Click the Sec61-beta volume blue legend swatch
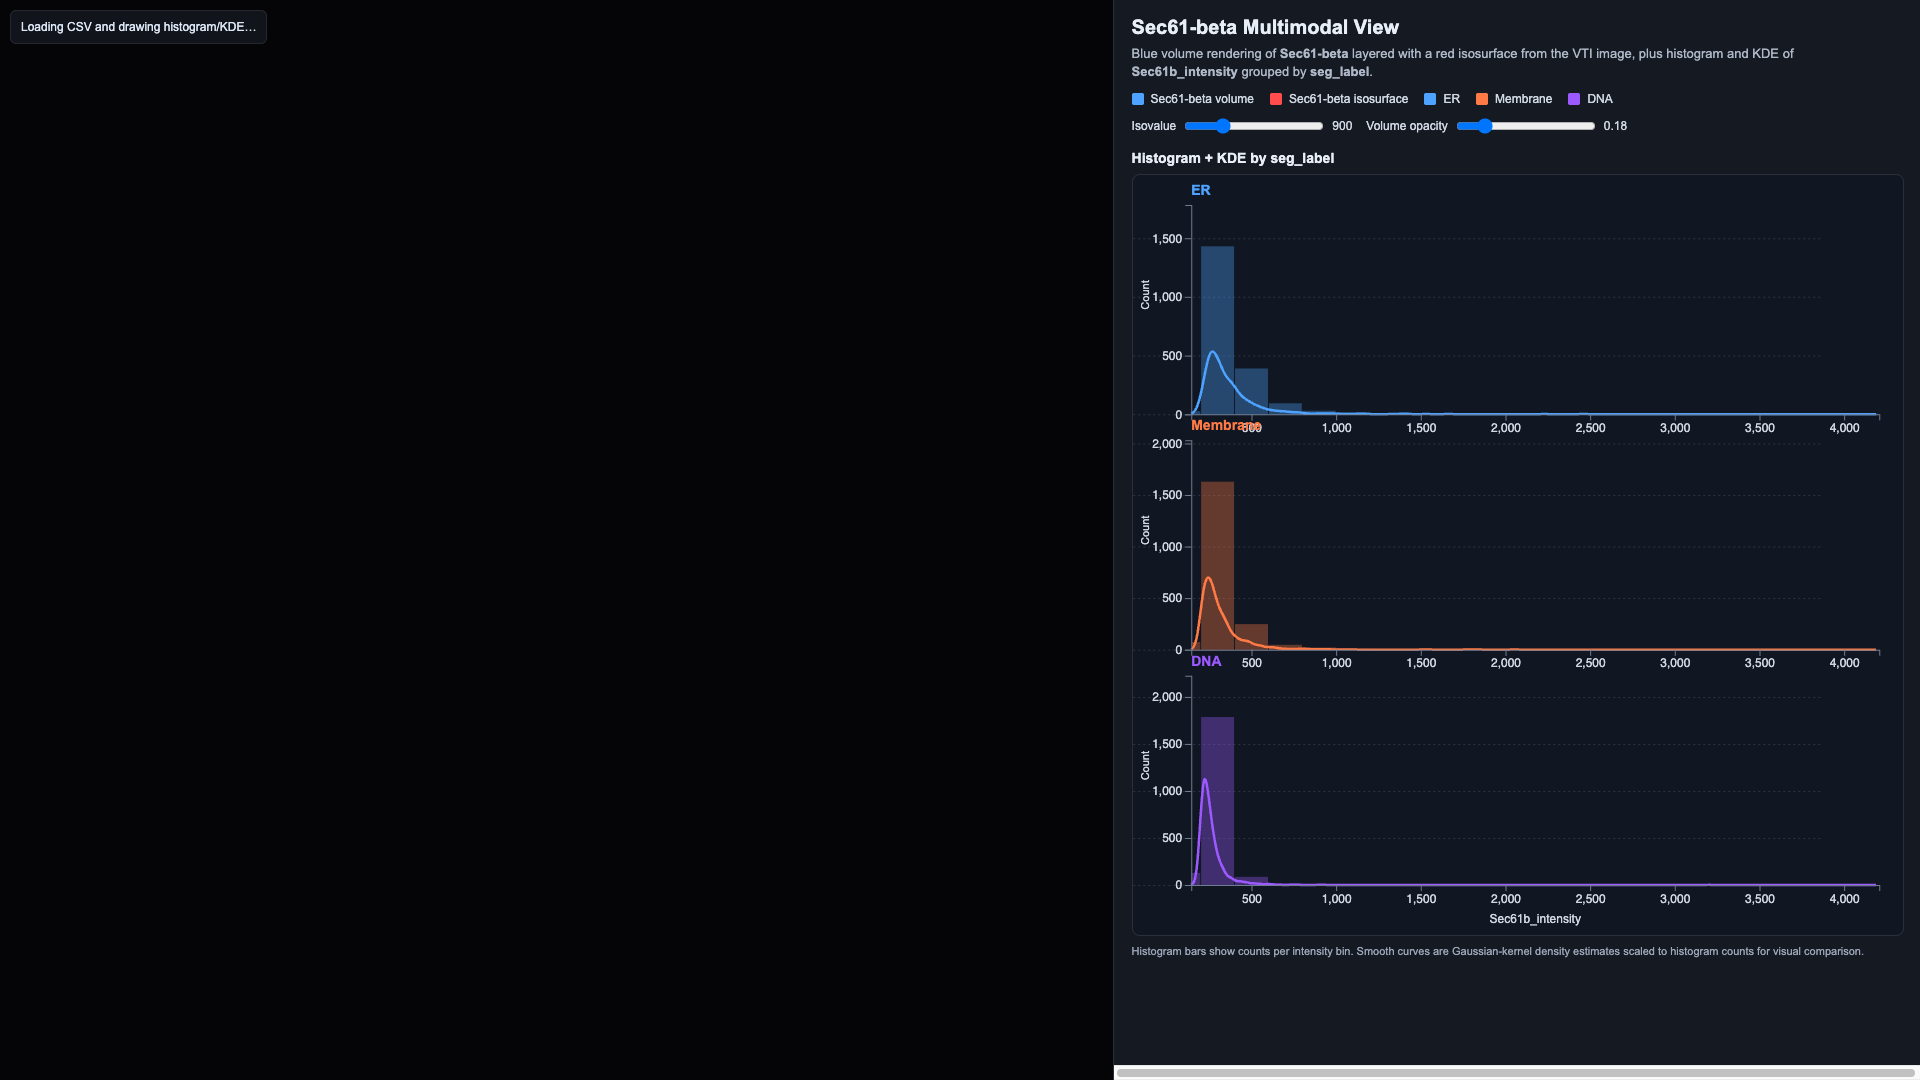This screenshot has height=1080, width=1920. coord(1138,99)
